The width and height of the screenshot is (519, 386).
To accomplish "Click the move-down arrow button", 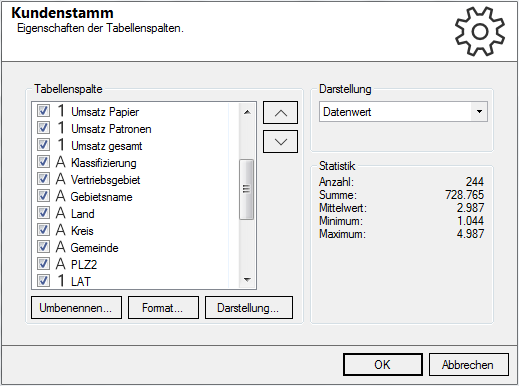I will [x=280, y=142].
